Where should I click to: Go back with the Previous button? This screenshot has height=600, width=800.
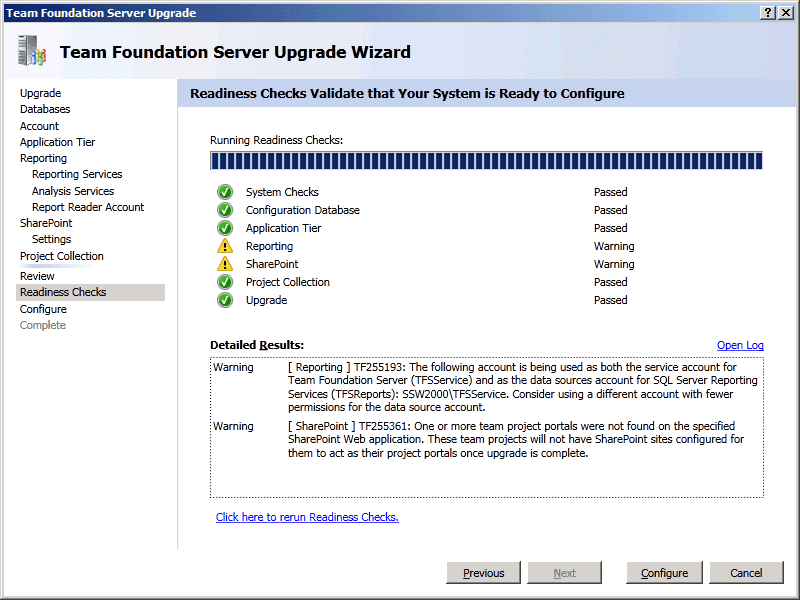pos(483,573)
